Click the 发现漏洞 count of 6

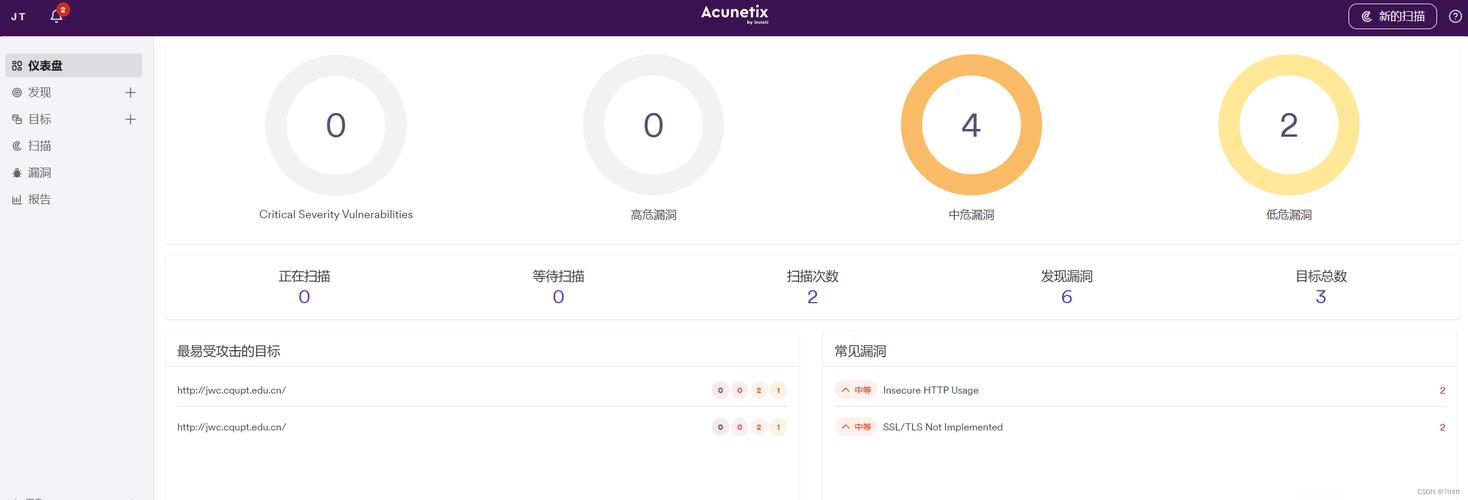click(1066, 297)
